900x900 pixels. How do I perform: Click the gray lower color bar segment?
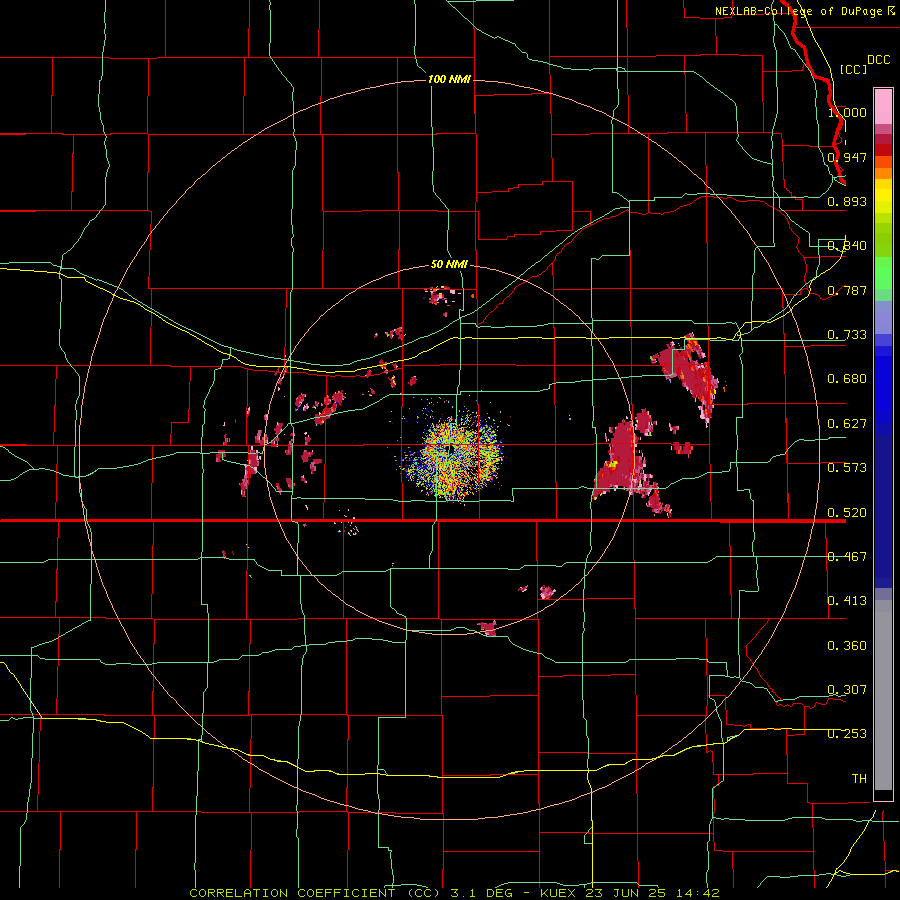[x=883, y=695]
